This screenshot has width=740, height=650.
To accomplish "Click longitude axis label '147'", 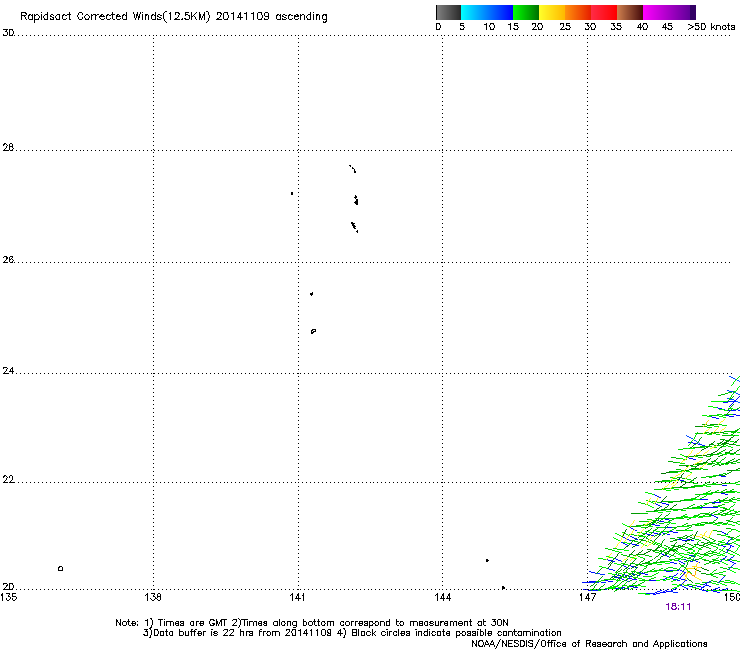I will (587, 597).
